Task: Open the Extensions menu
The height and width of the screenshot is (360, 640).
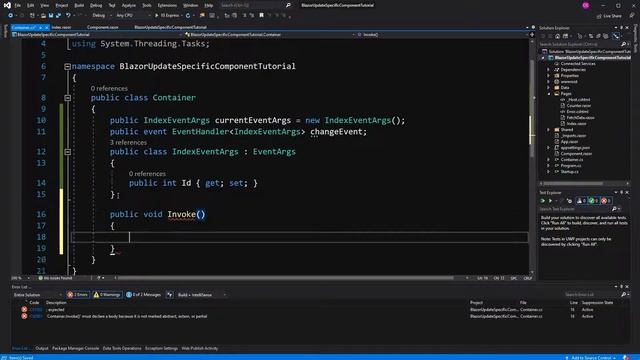Action: [x=167, y=5]
